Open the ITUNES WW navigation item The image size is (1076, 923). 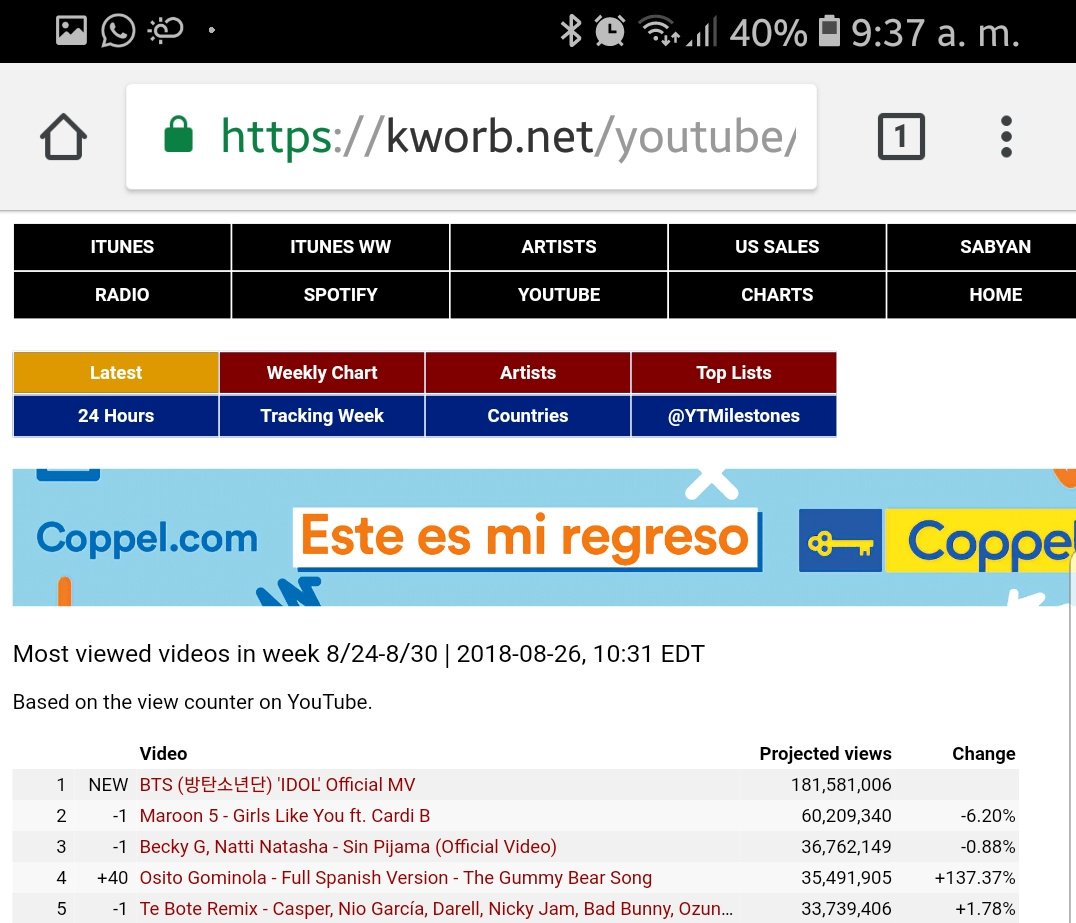(340, 246)
